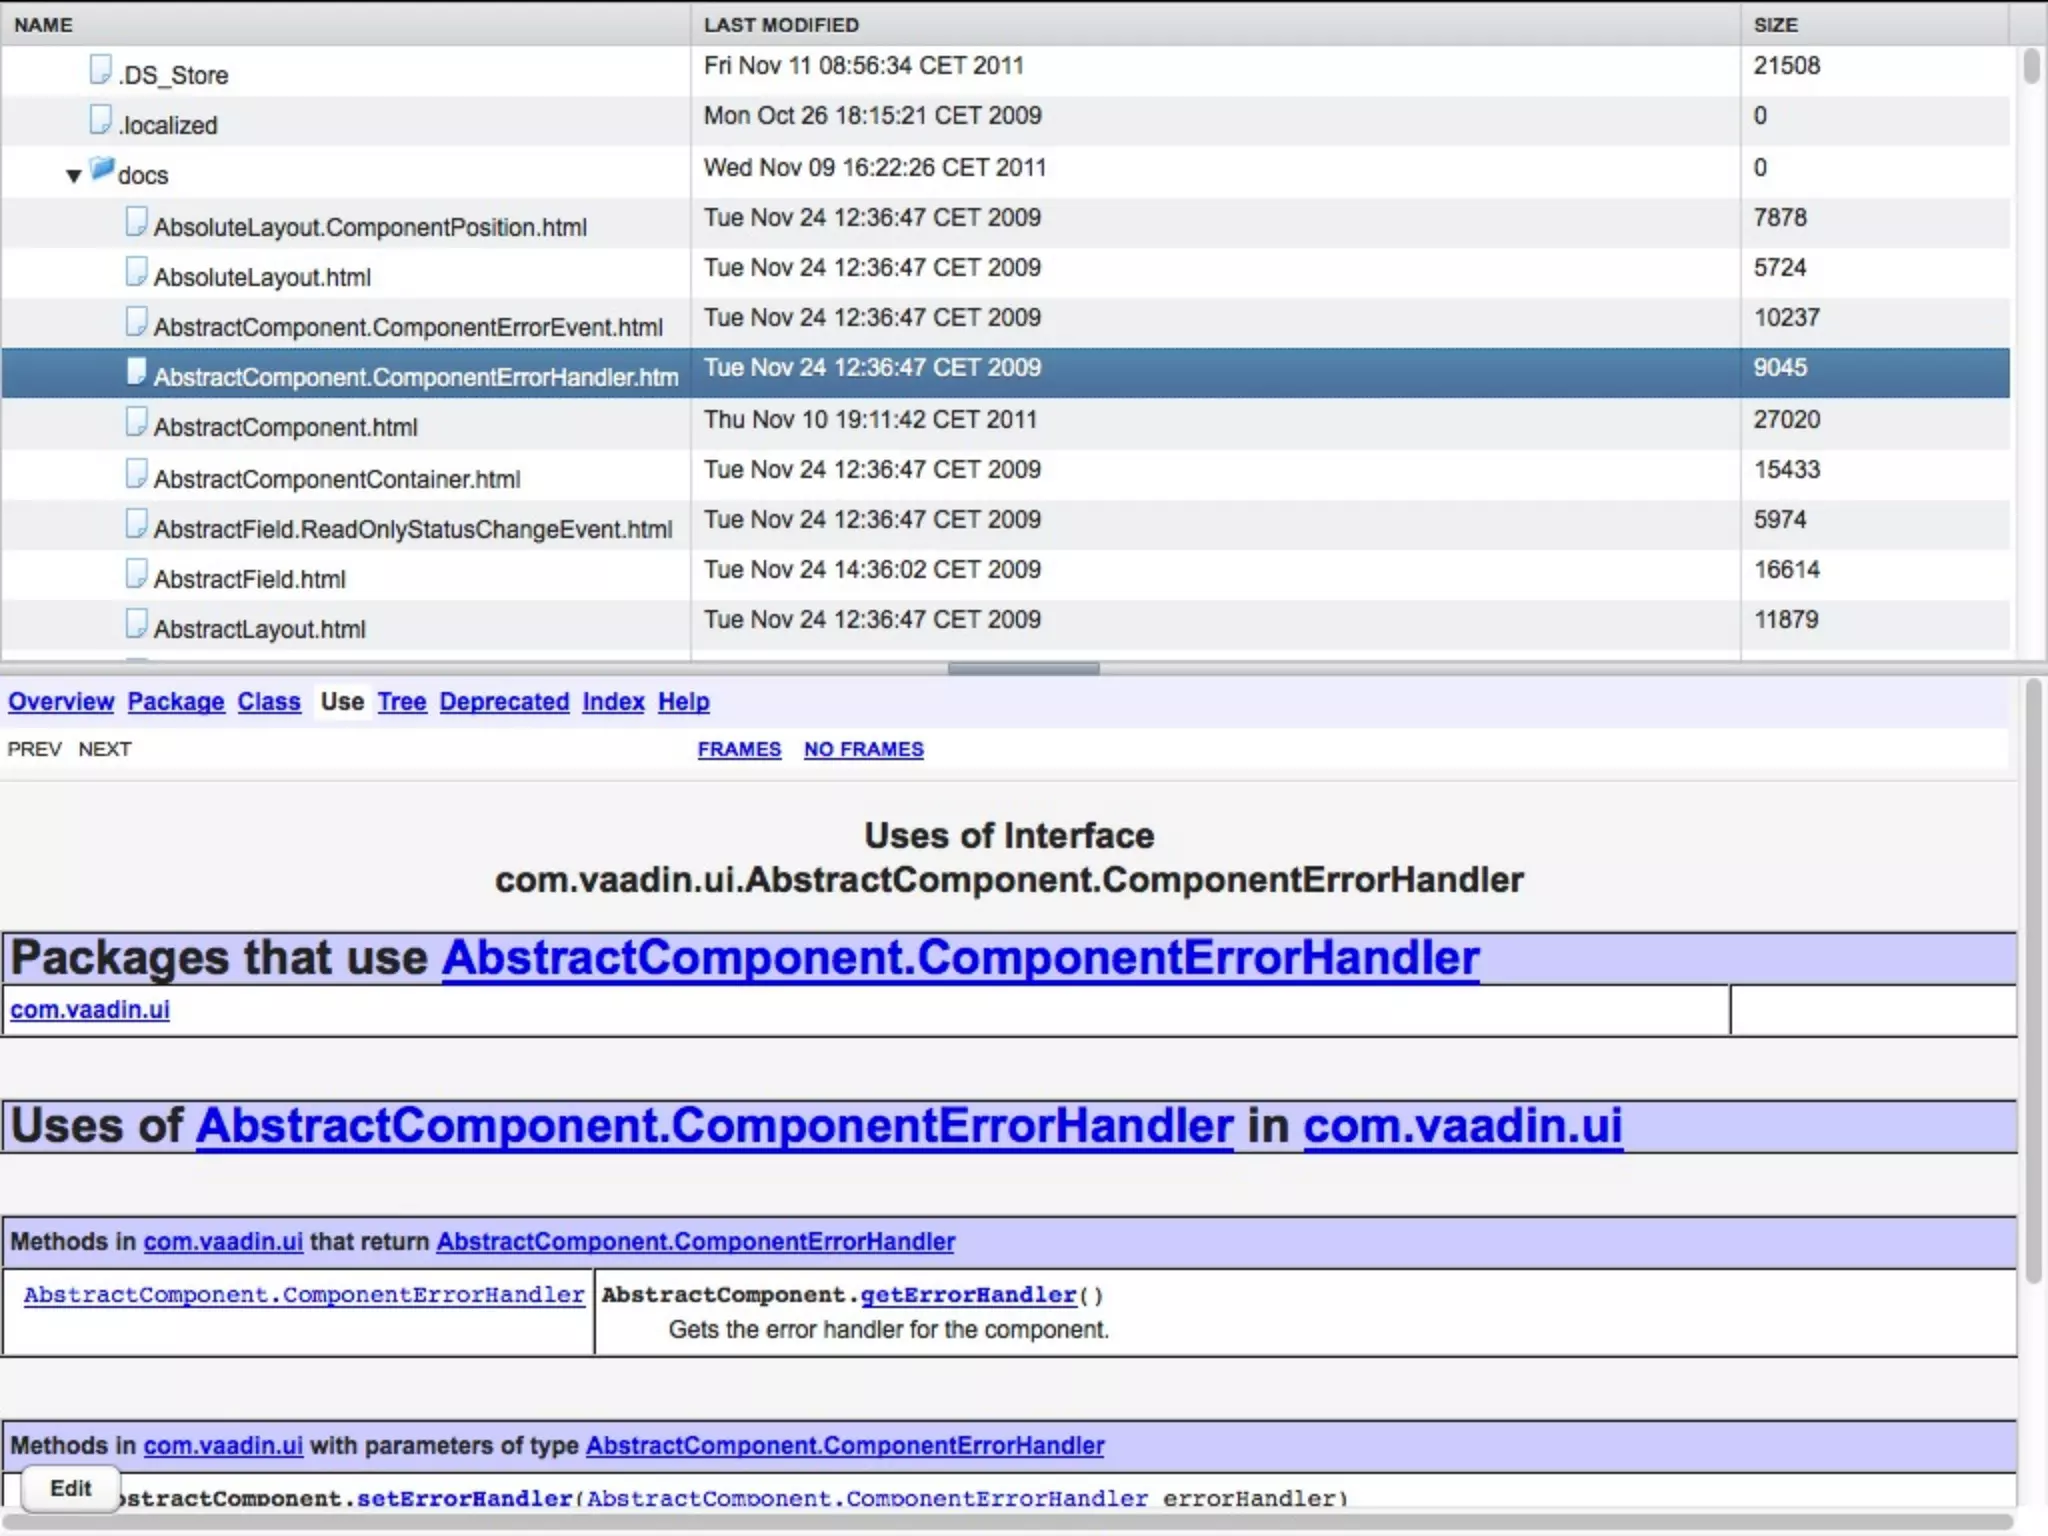Open the Index navigation link
This screenshot has width=2048, height=1536.
tap(613, 702)
